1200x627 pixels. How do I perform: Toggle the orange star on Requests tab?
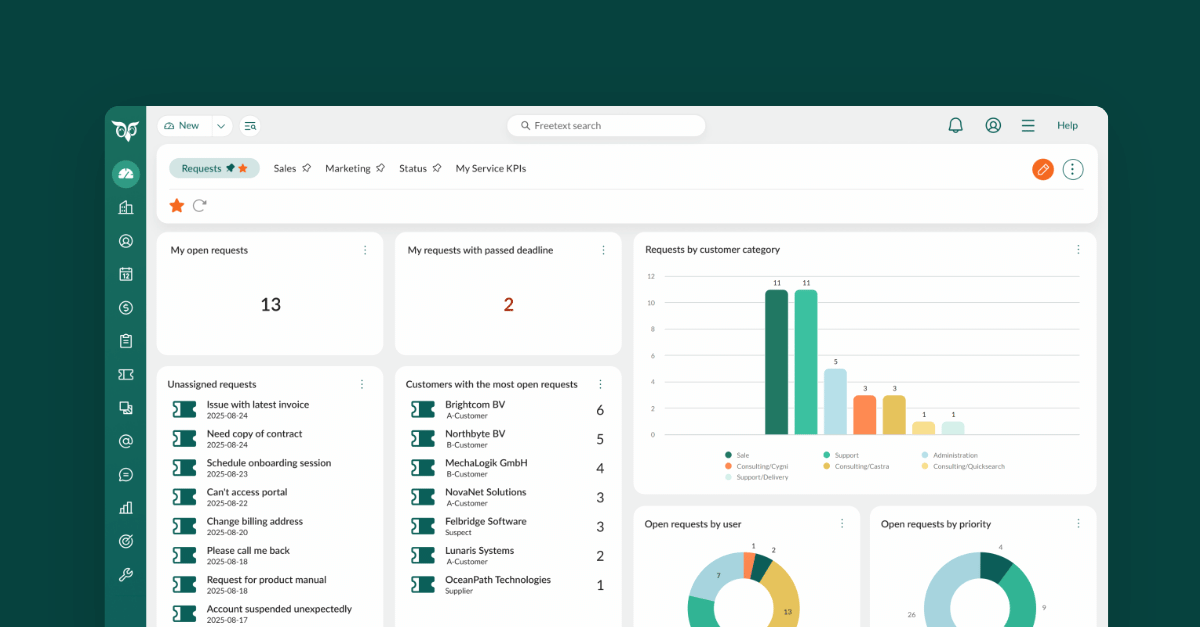(x=243, y=168)
